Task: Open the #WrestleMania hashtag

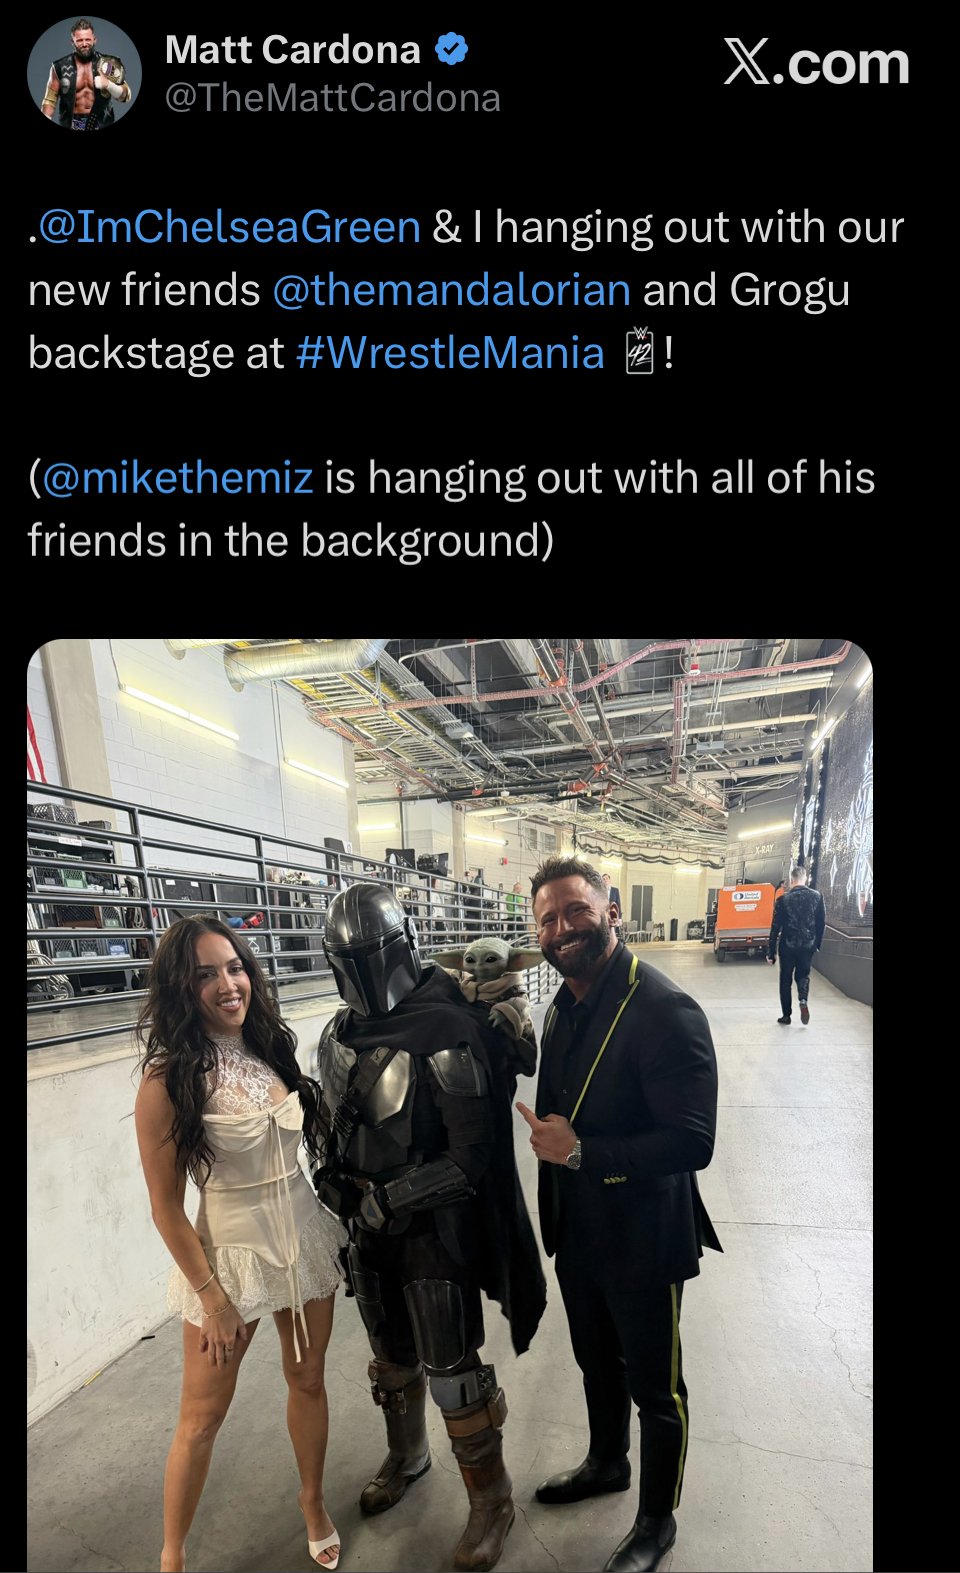Action: (x=451, y=353)
